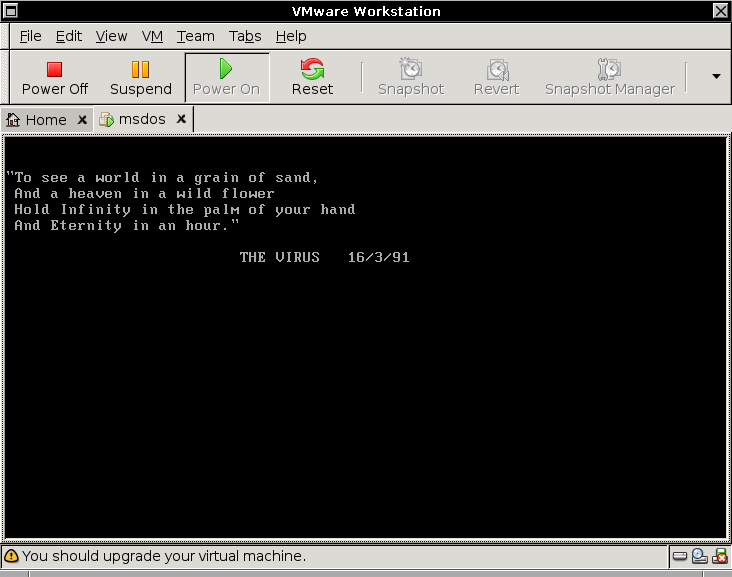
Task: Close the VMware Workstation window
Action: 720,11
